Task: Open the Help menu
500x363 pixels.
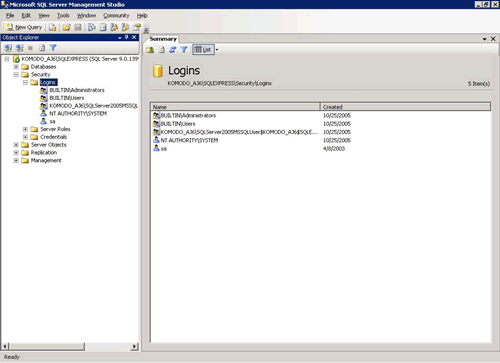Action: tap(142, 16)
